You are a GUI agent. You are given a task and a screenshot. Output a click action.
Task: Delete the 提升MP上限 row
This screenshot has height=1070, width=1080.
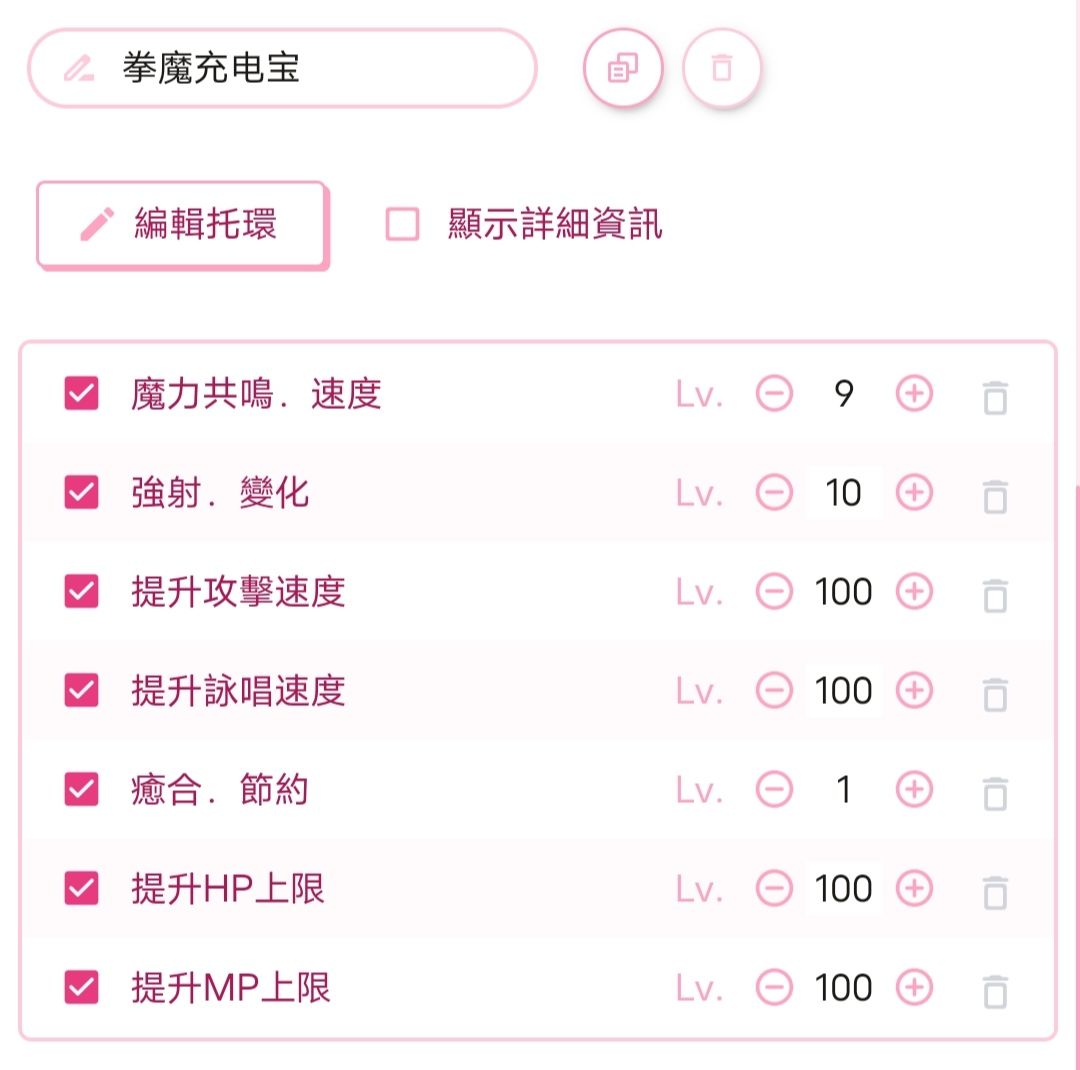(x=994, y=989)
